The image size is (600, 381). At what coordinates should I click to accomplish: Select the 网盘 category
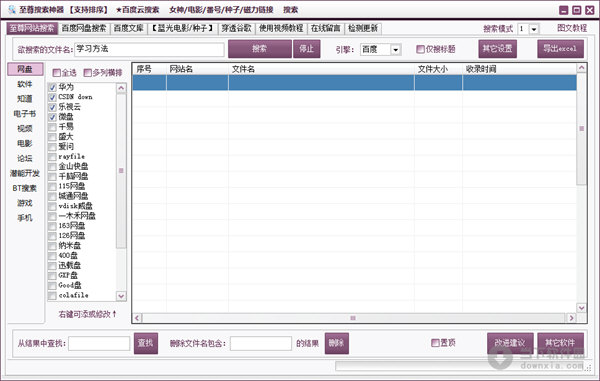25,69
